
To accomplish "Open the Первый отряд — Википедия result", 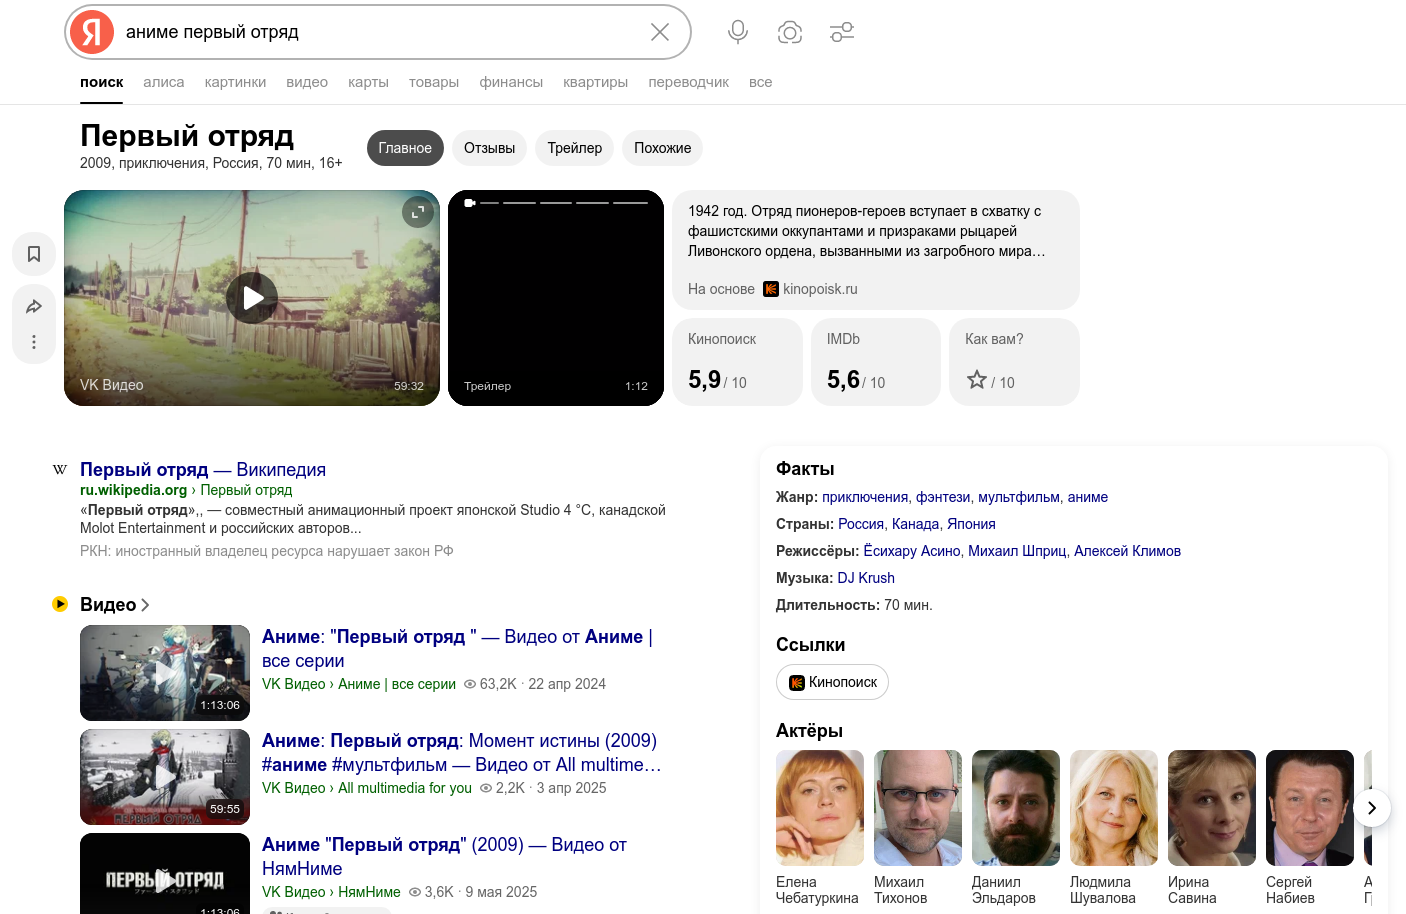I will coord(203,469).
